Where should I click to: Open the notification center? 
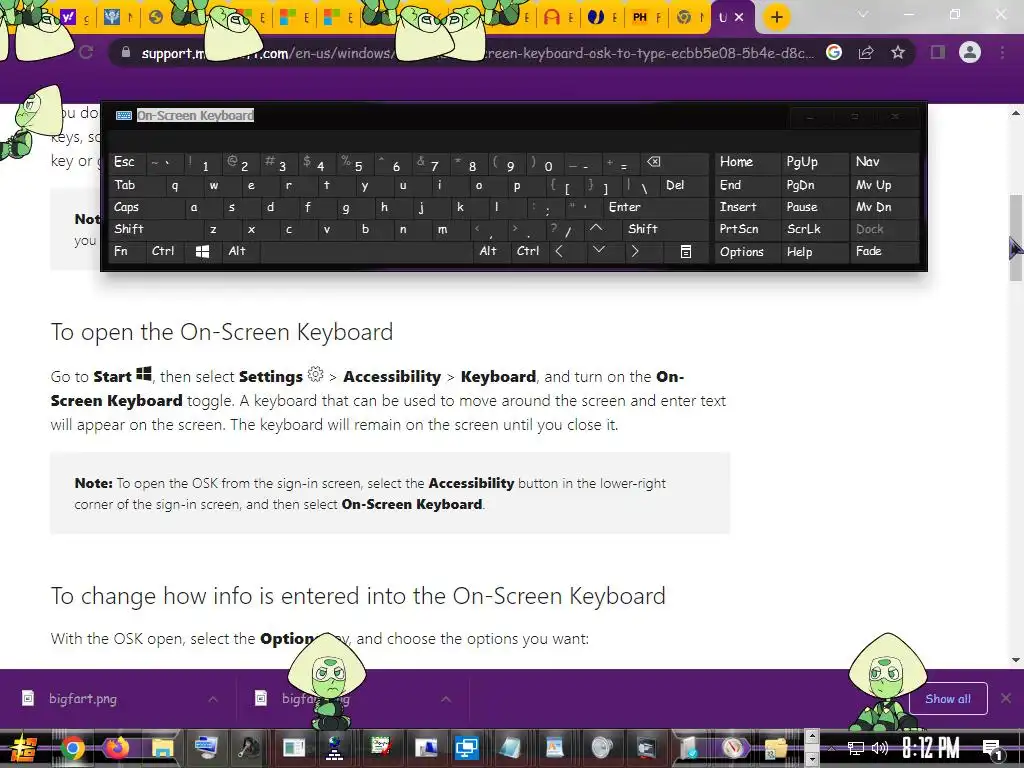pyautogui.click(x=993, y=748)
